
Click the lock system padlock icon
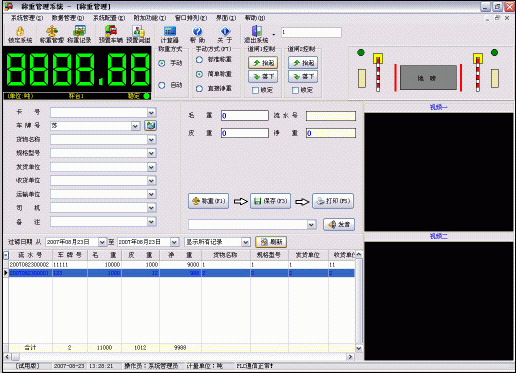(20, 32)
